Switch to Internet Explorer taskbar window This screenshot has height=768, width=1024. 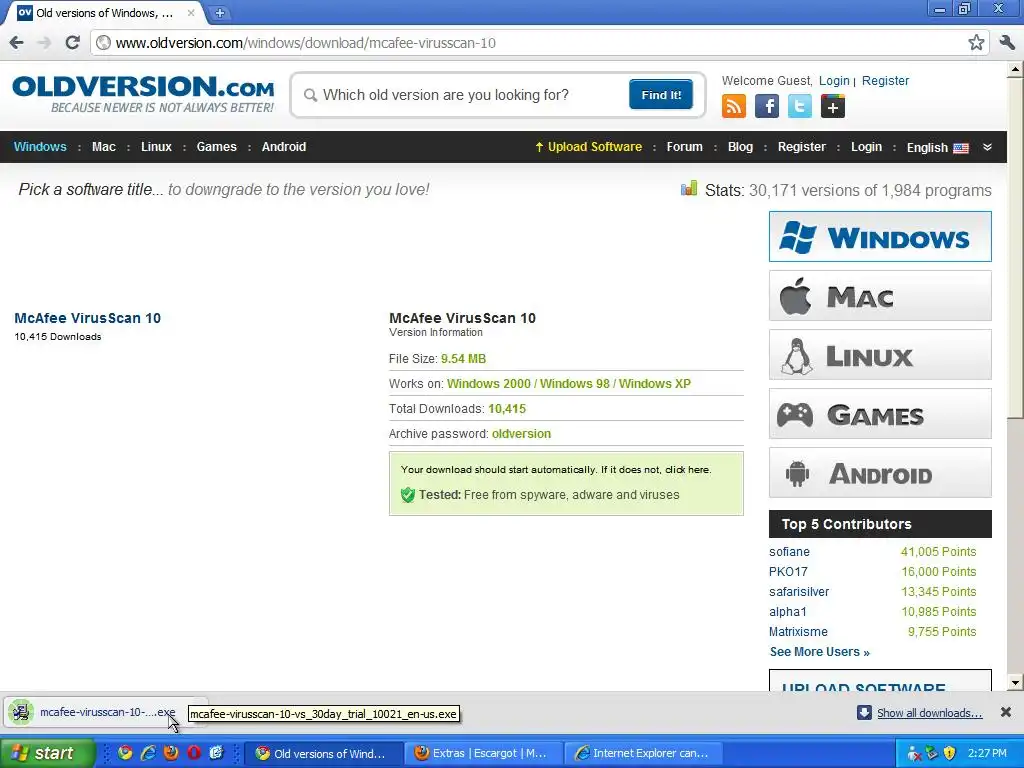click(643, 753)
